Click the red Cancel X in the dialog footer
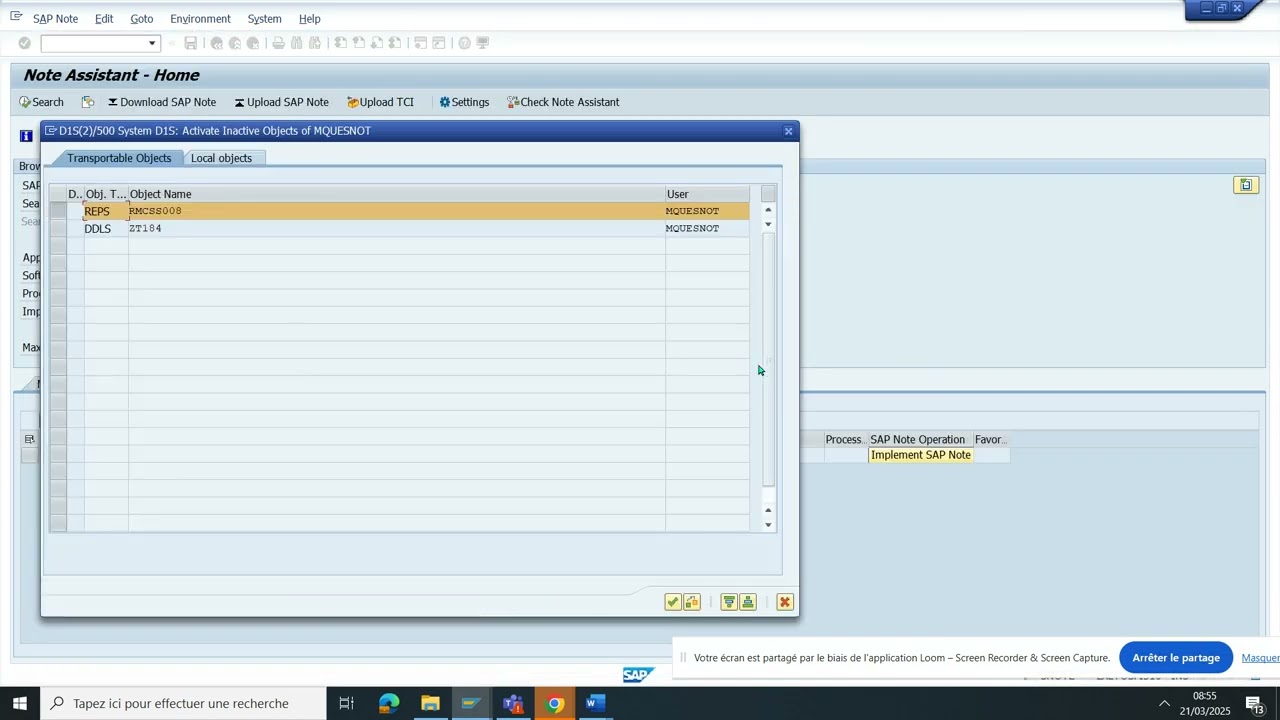This screenshot has width=1280, height=720. click(785, 602)
